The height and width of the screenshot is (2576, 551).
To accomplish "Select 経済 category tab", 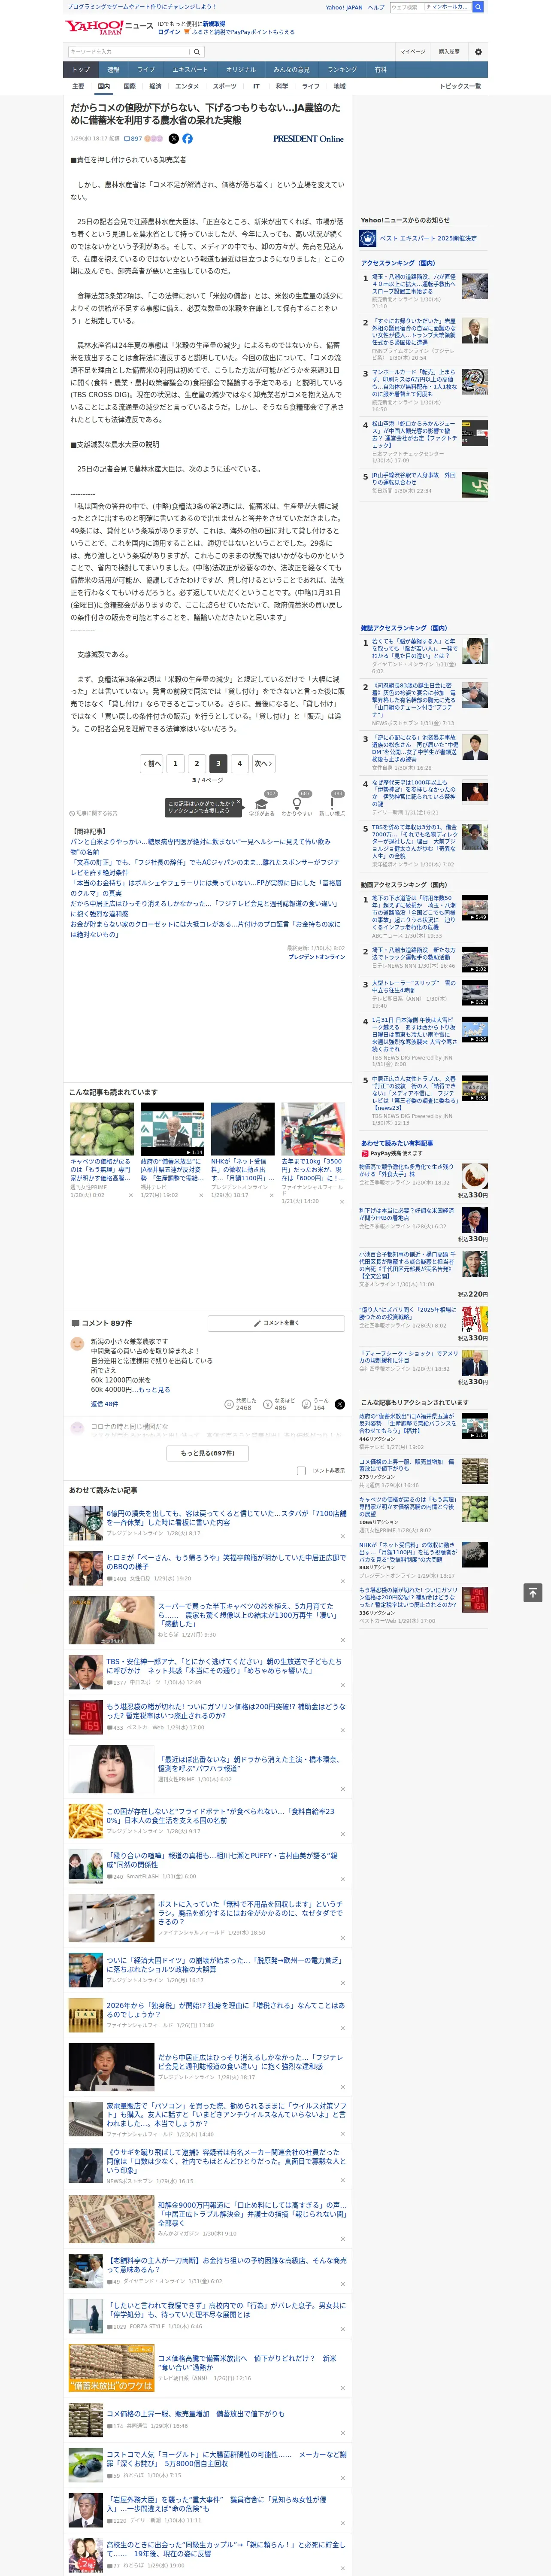I will point(155,86).
